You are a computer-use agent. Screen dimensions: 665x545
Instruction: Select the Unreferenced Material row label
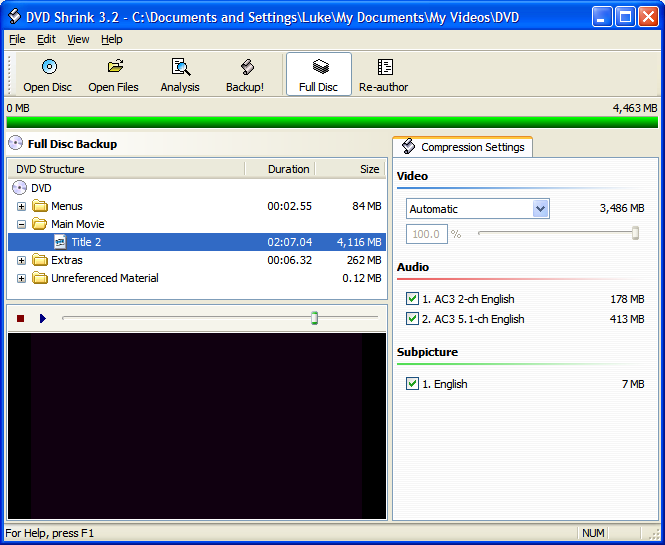pos(105,278)
